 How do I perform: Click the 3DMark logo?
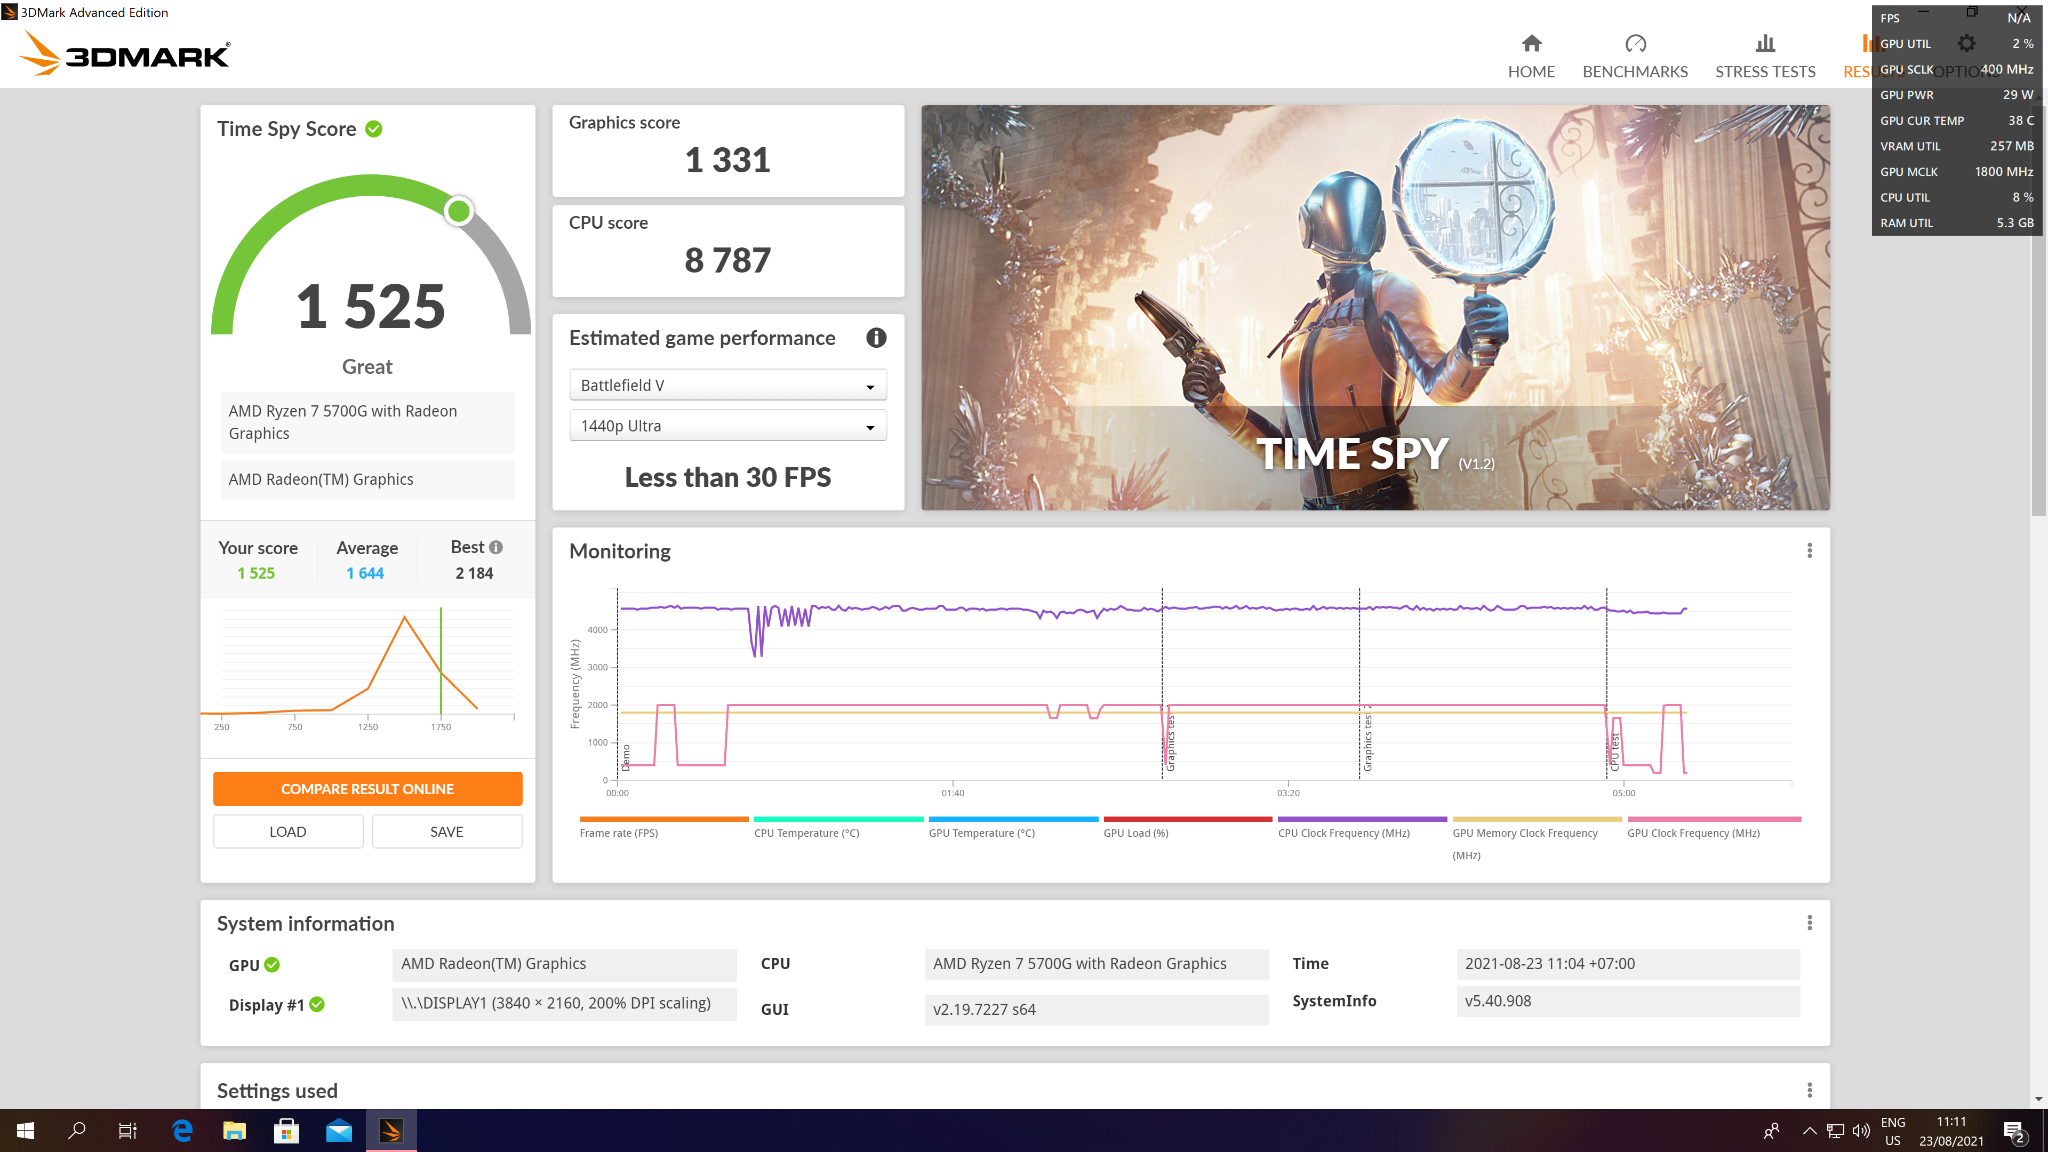tap(124, 55)
